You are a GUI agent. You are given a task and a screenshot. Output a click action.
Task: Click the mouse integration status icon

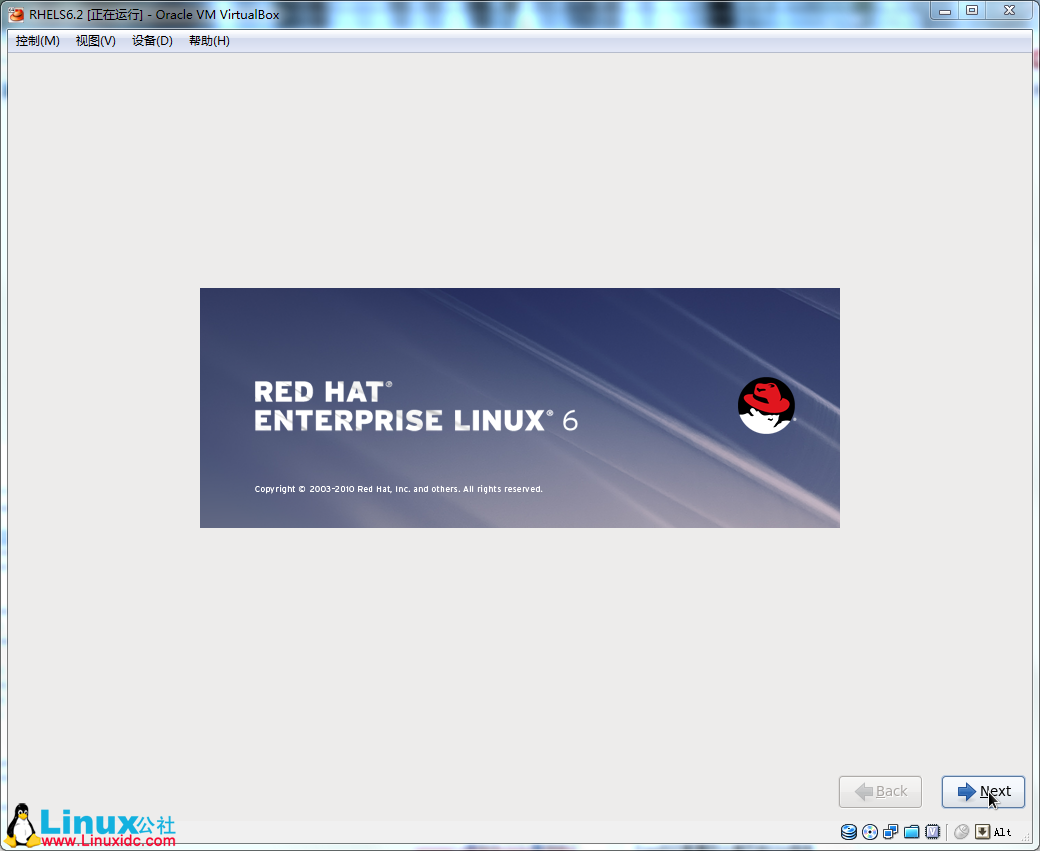point(961,832)
